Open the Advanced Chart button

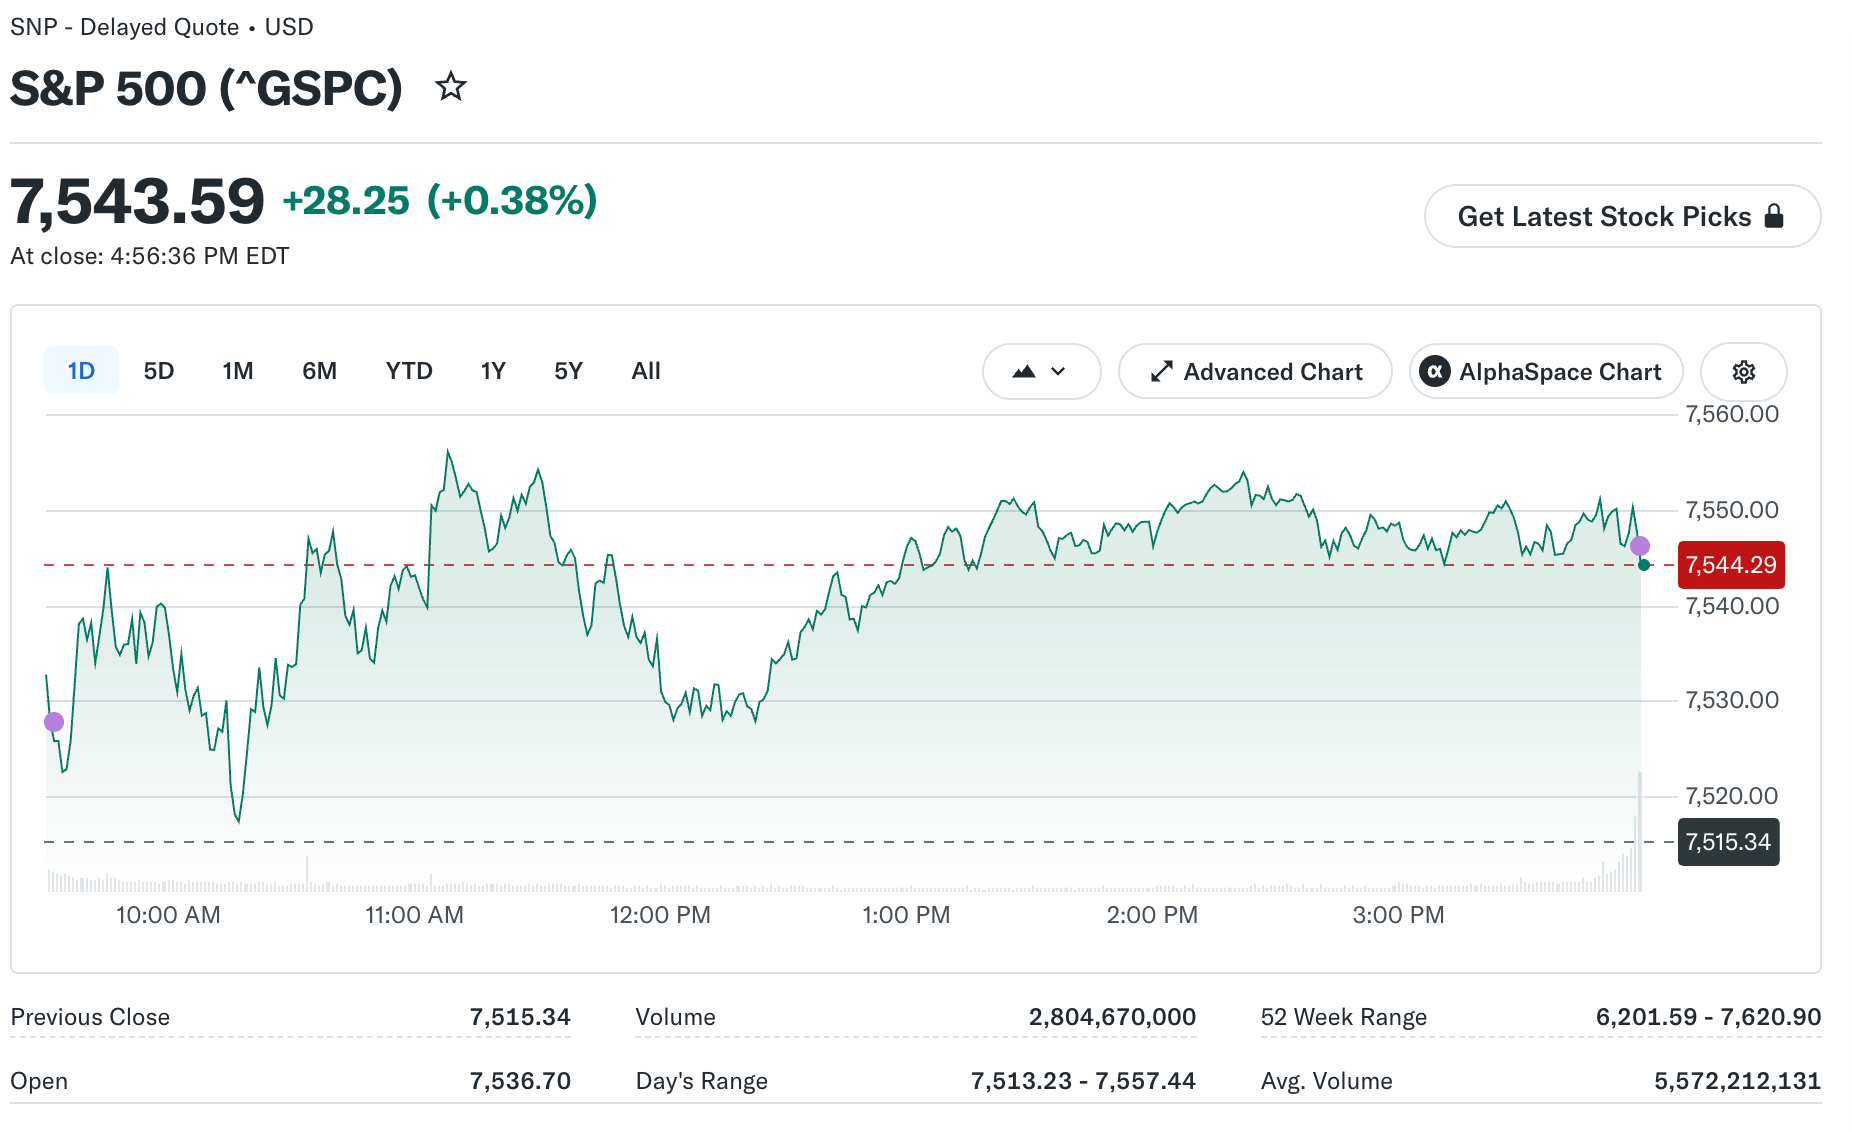(1255, 372)
